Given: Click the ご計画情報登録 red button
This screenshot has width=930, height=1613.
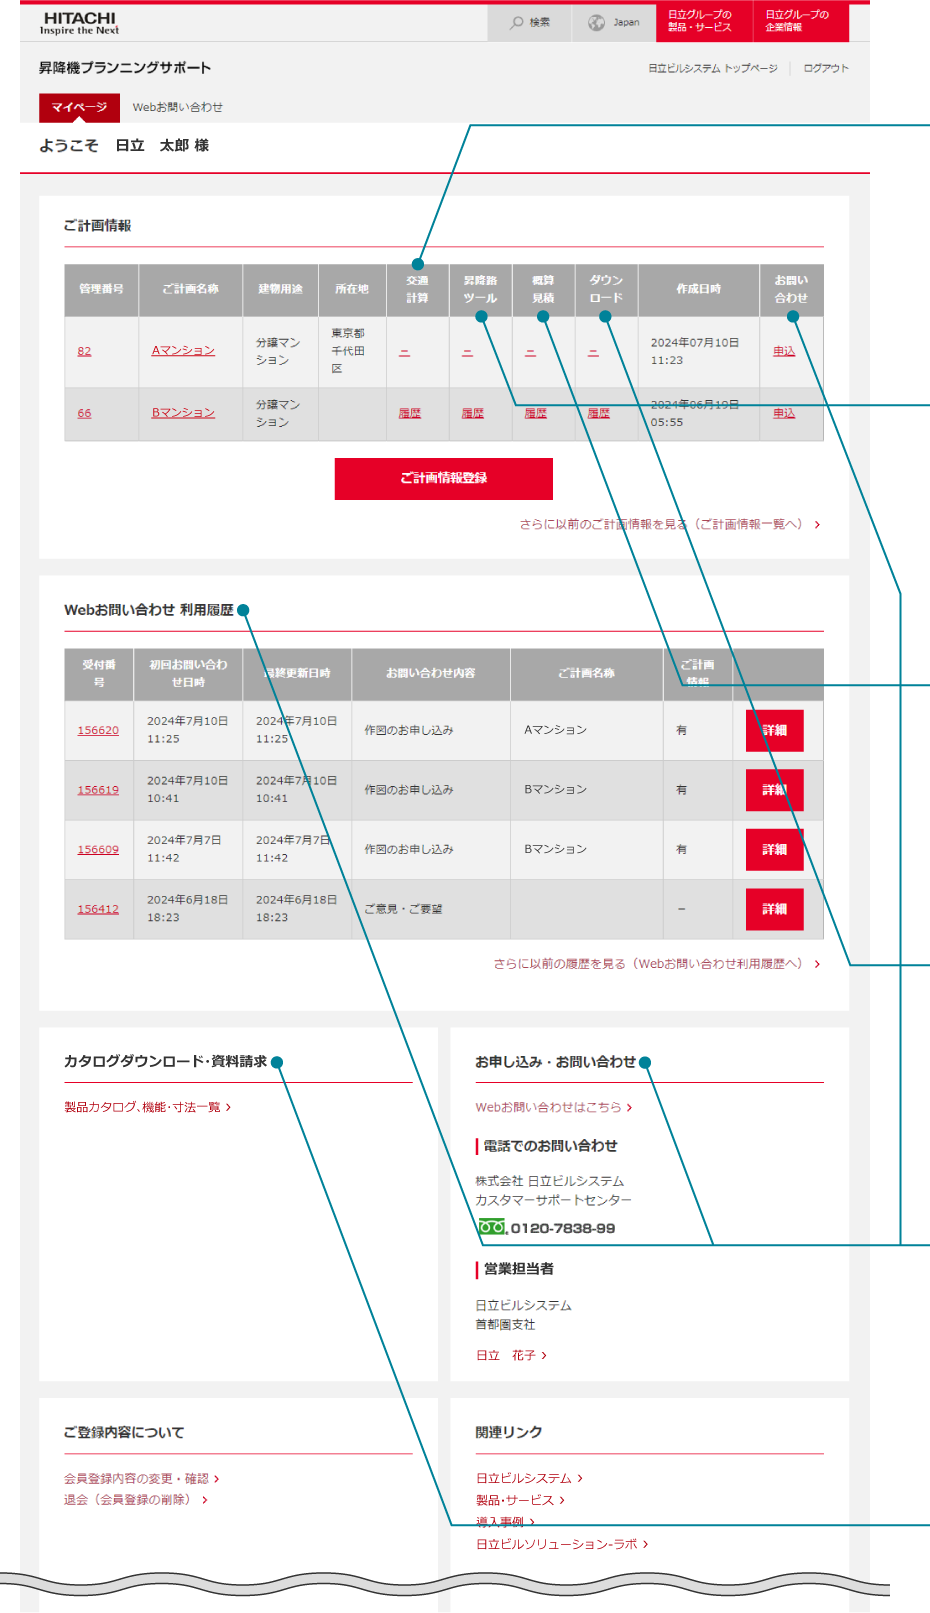Looking at the screenshot, I should click(x=444, y=478).
